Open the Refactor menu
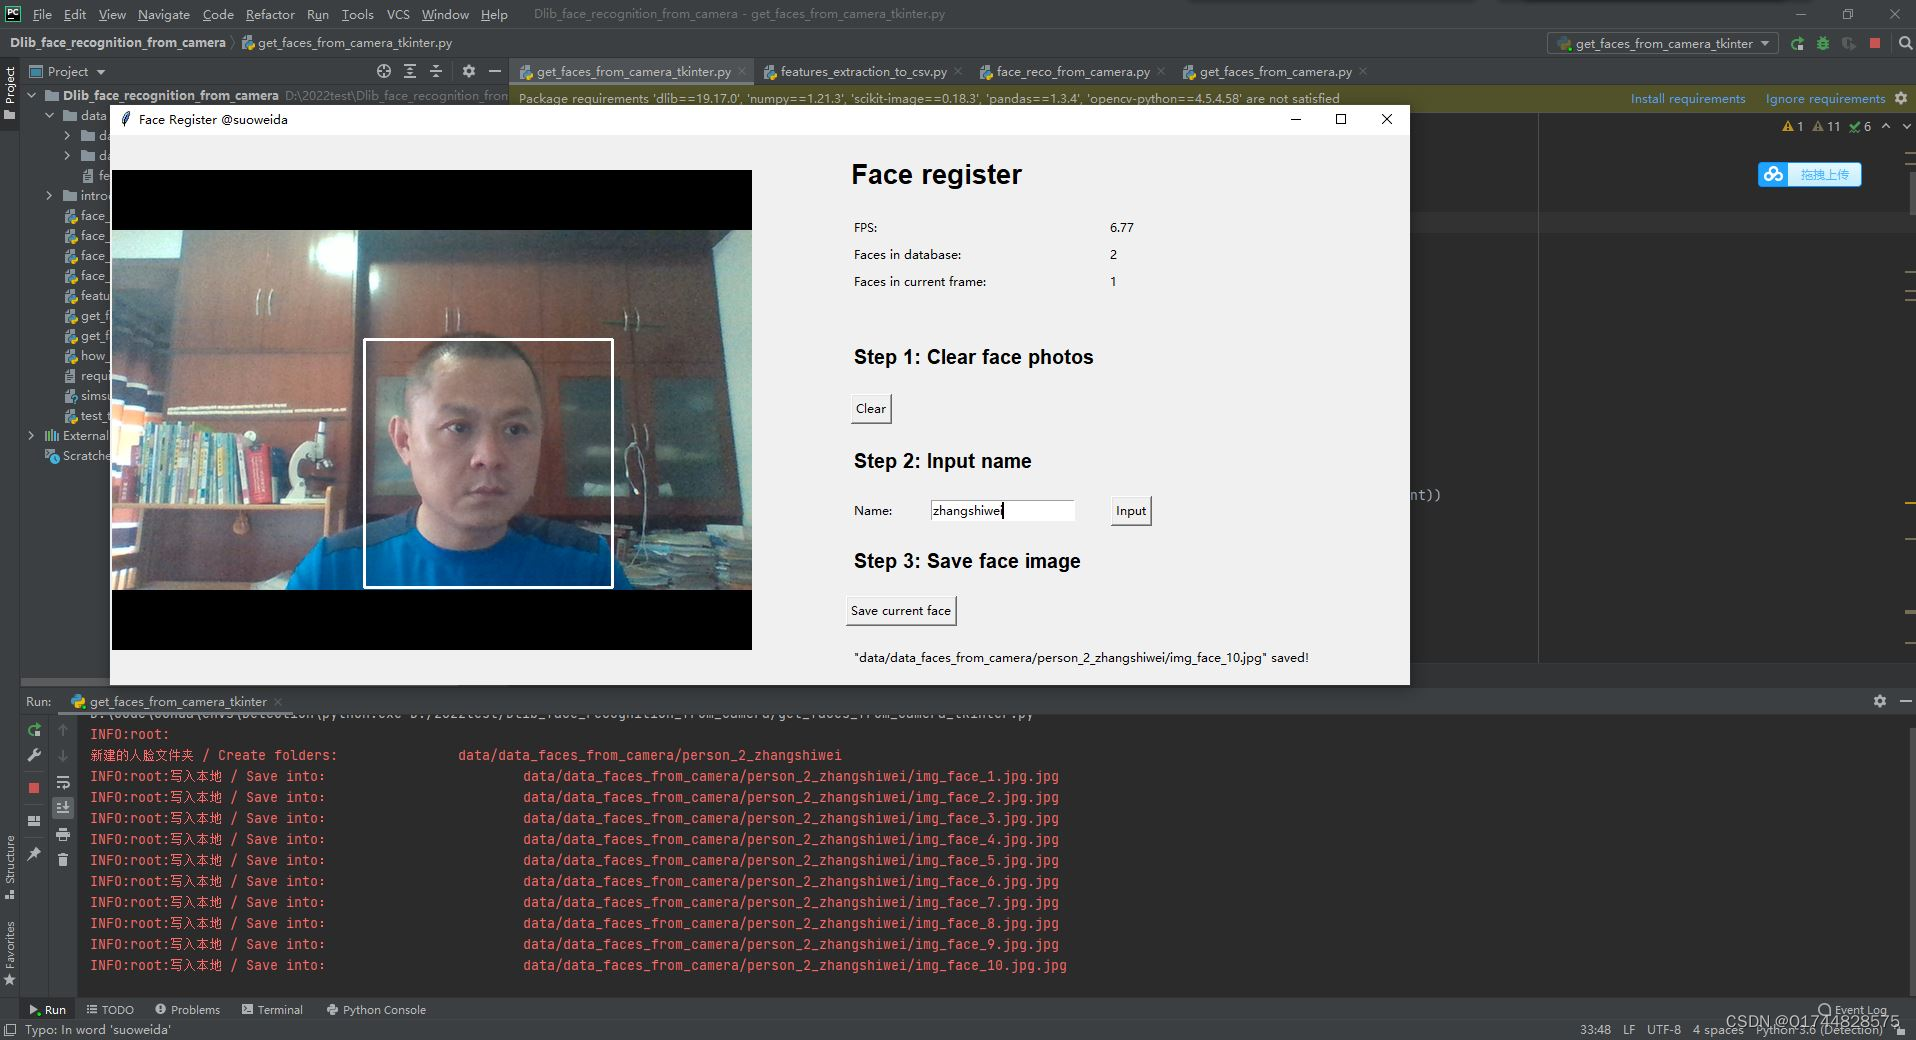This screenshot has width=1916, height=1040. coord(270,14)
